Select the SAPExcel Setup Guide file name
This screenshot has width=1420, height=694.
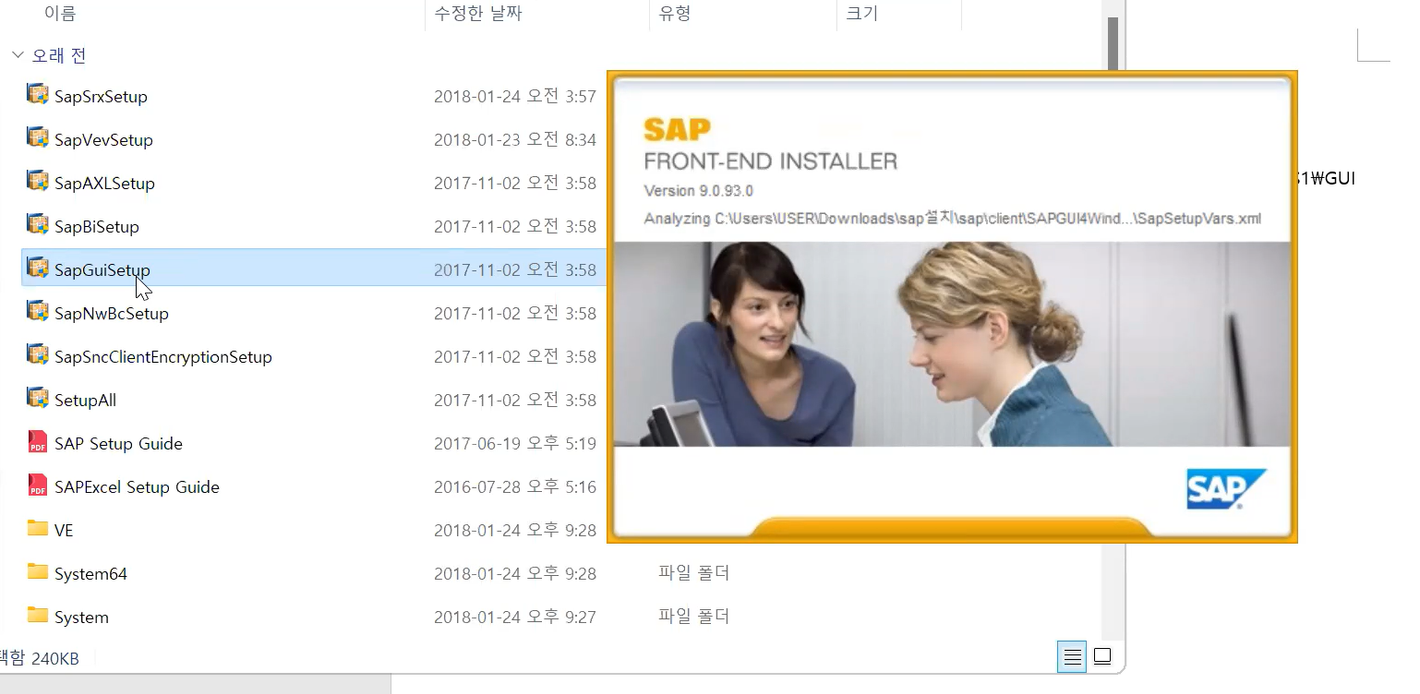click(x=137, y=487)
